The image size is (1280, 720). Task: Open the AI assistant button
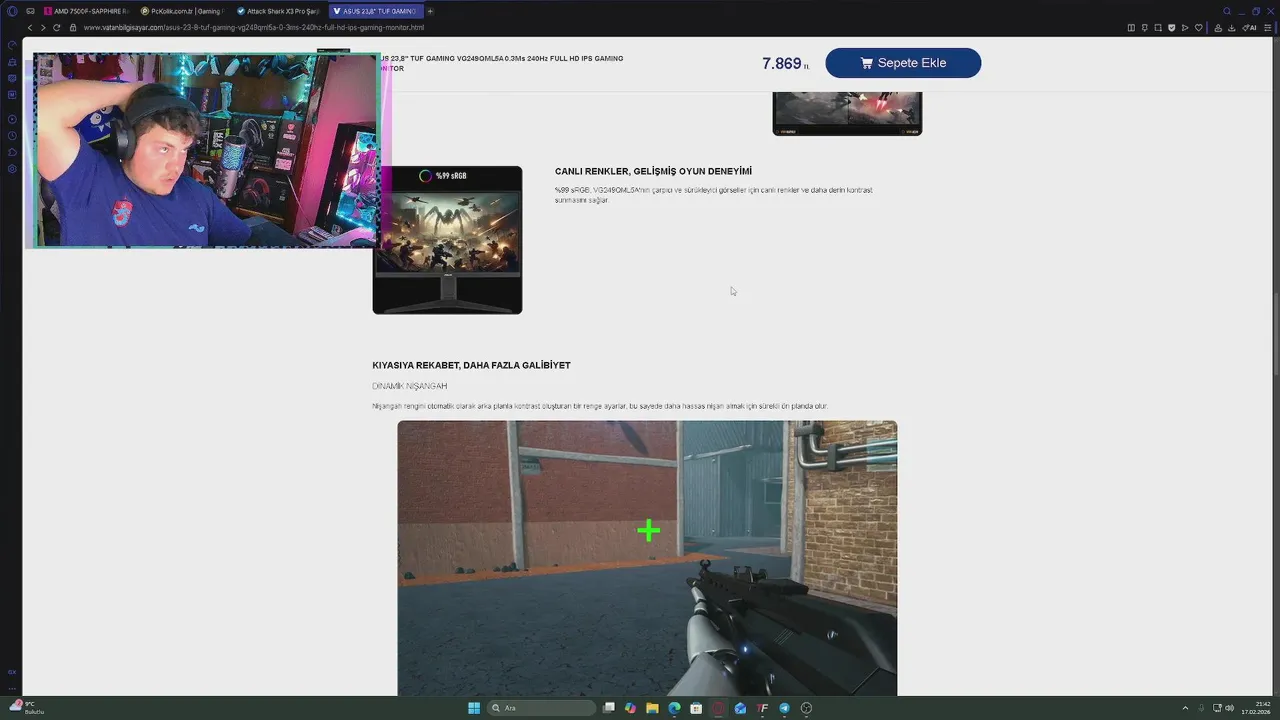tap(1250, 27)
